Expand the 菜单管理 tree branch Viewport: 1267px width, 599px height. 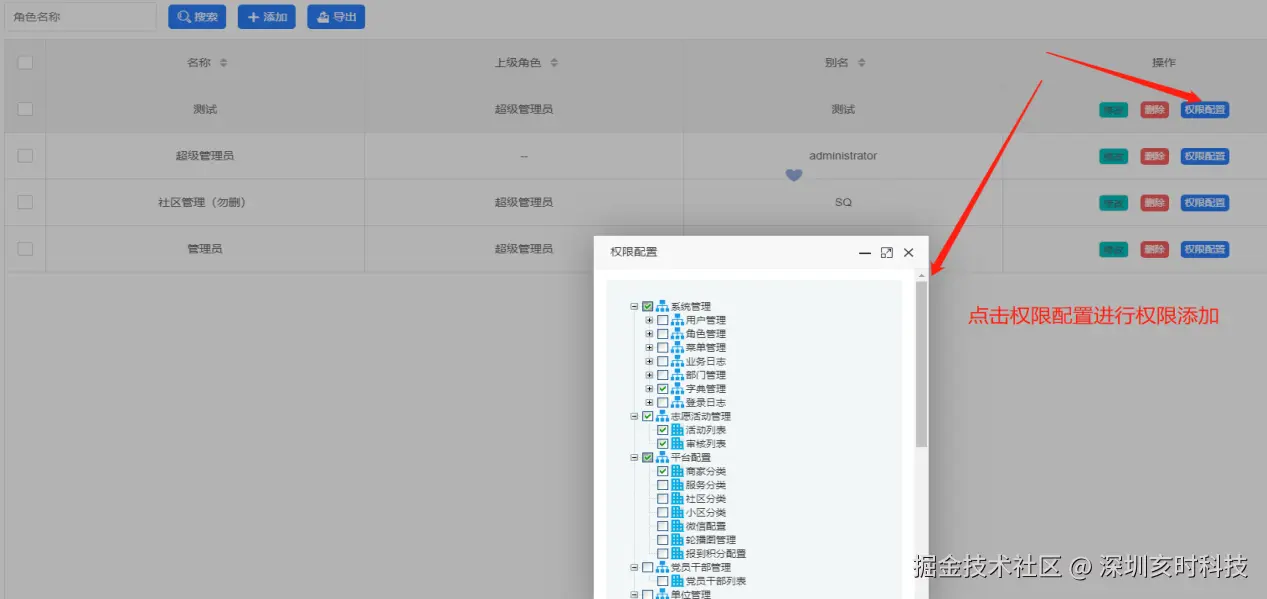[649, 347]
